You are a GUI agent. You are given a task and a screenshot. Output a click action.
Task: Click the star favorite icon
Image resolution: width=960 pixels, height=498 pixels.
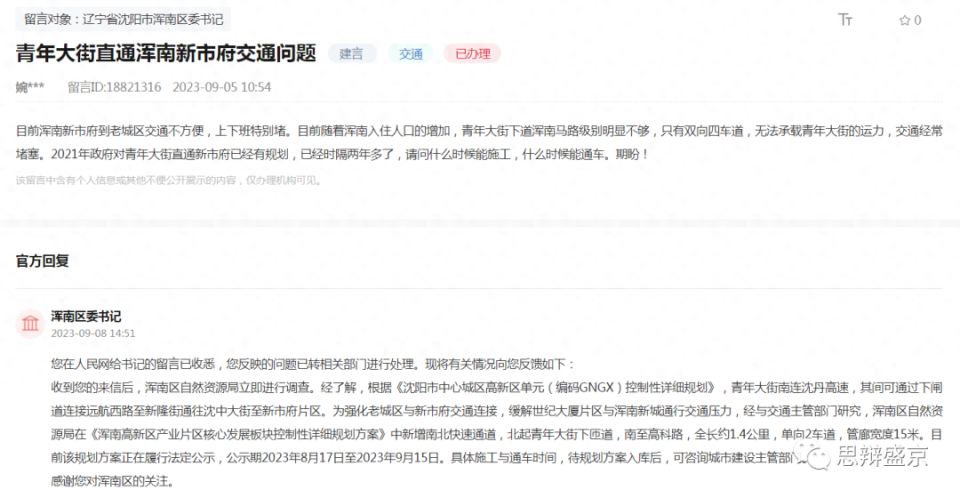coord(904,20)
